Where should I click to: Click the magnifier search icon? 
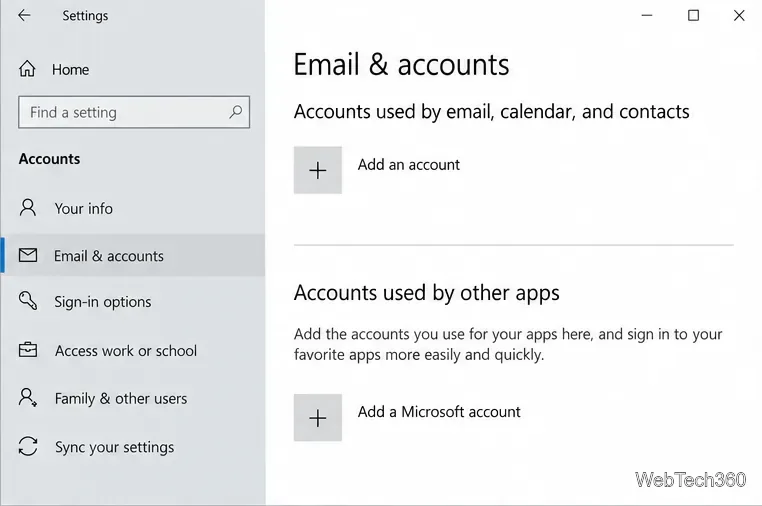236,112
